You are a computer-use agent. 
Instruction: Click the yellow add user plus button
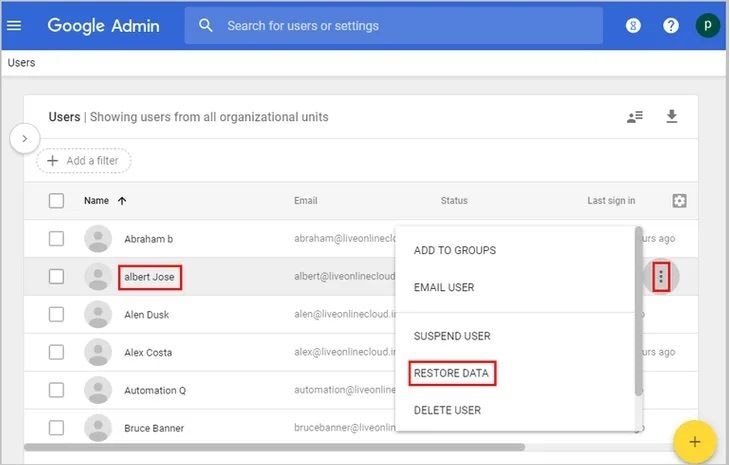(695, 441)
